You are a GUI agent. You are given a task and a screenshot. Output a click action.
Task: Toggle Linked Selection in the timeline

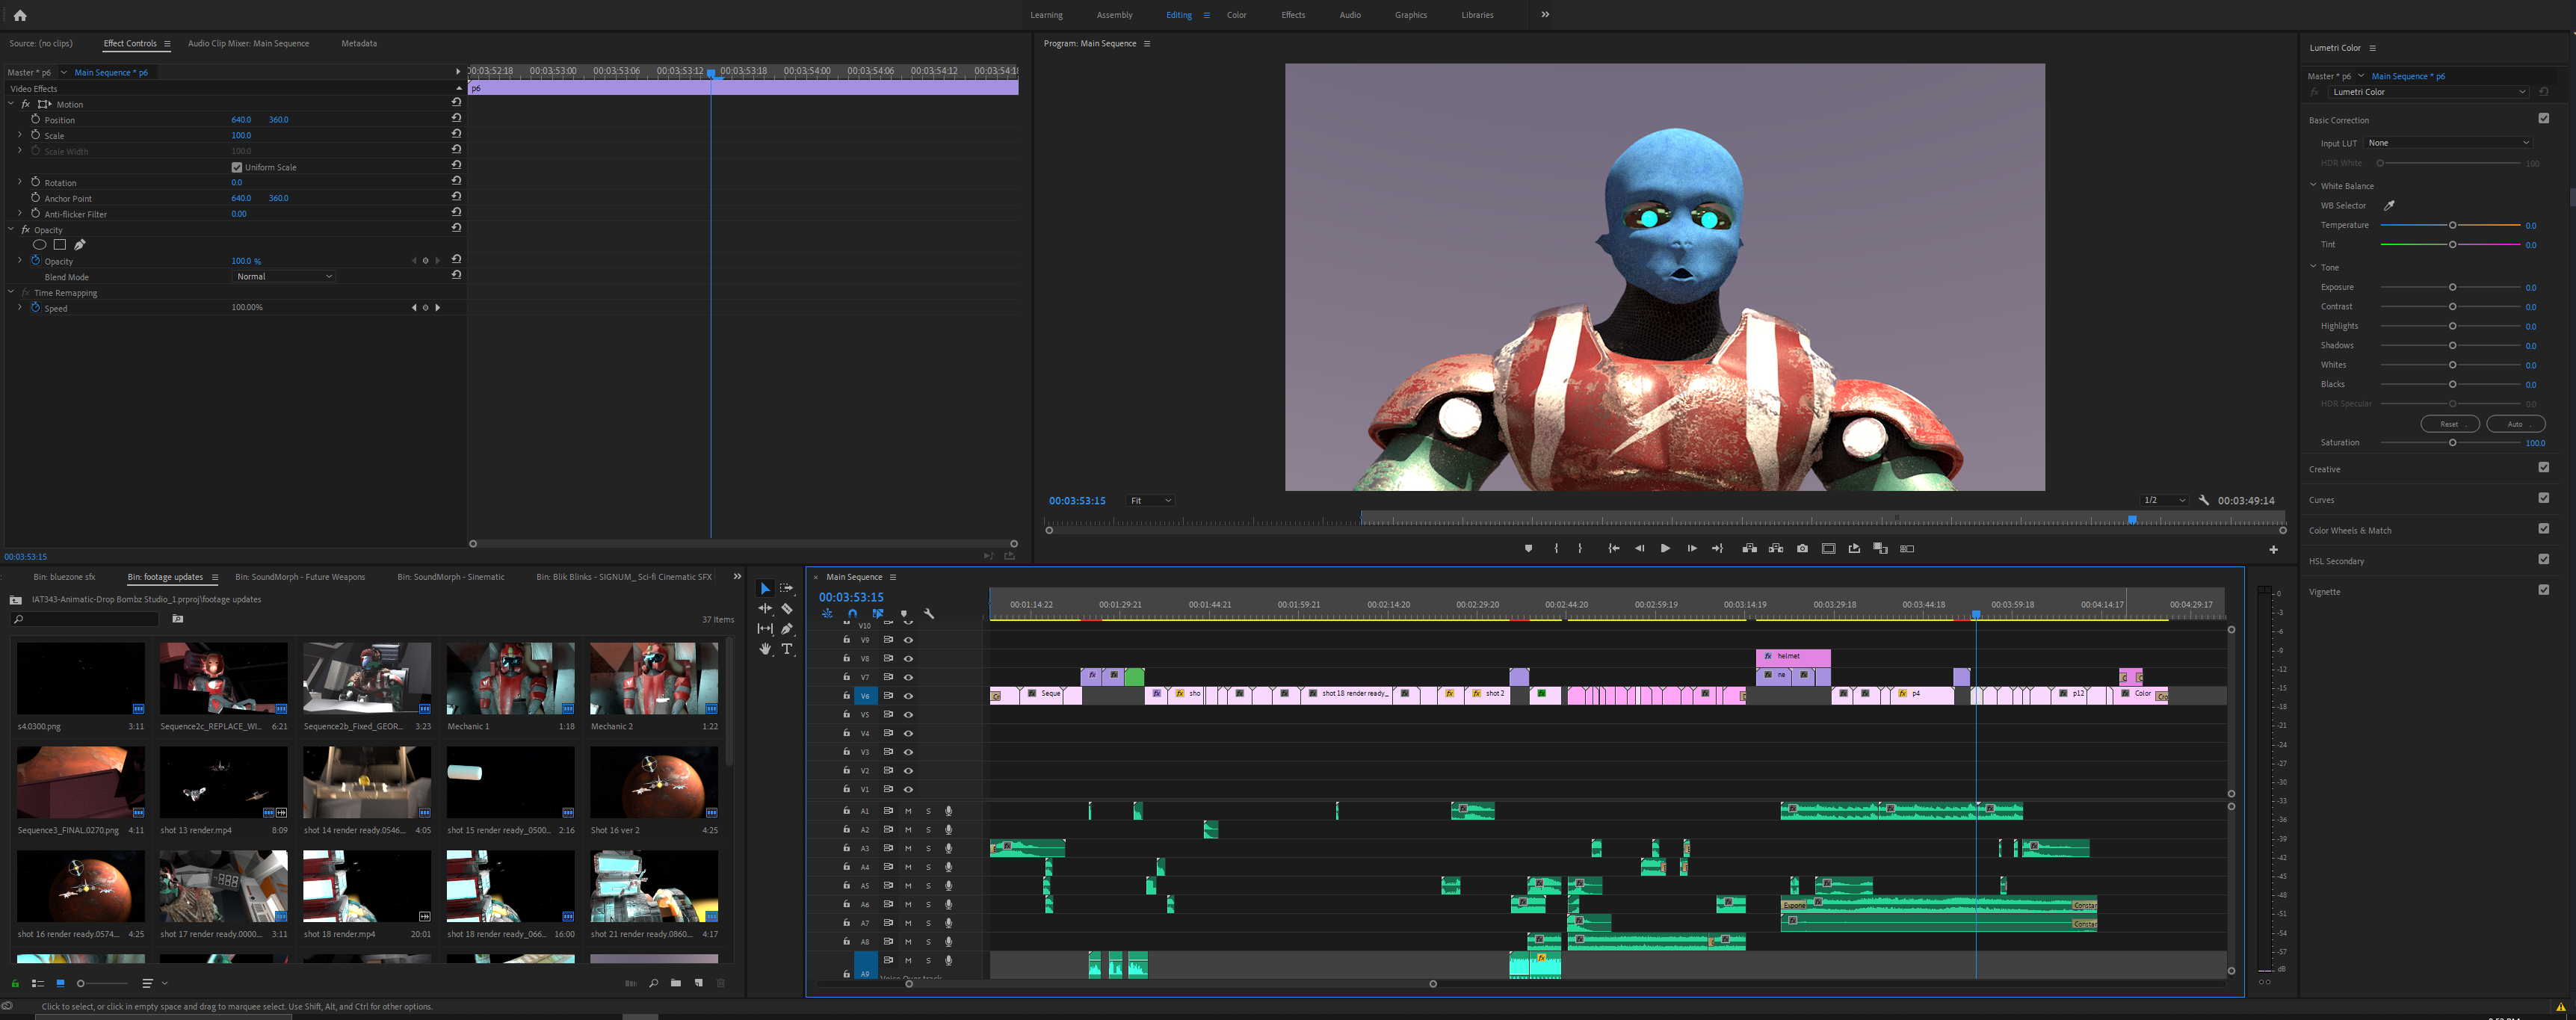pos(878,614)
